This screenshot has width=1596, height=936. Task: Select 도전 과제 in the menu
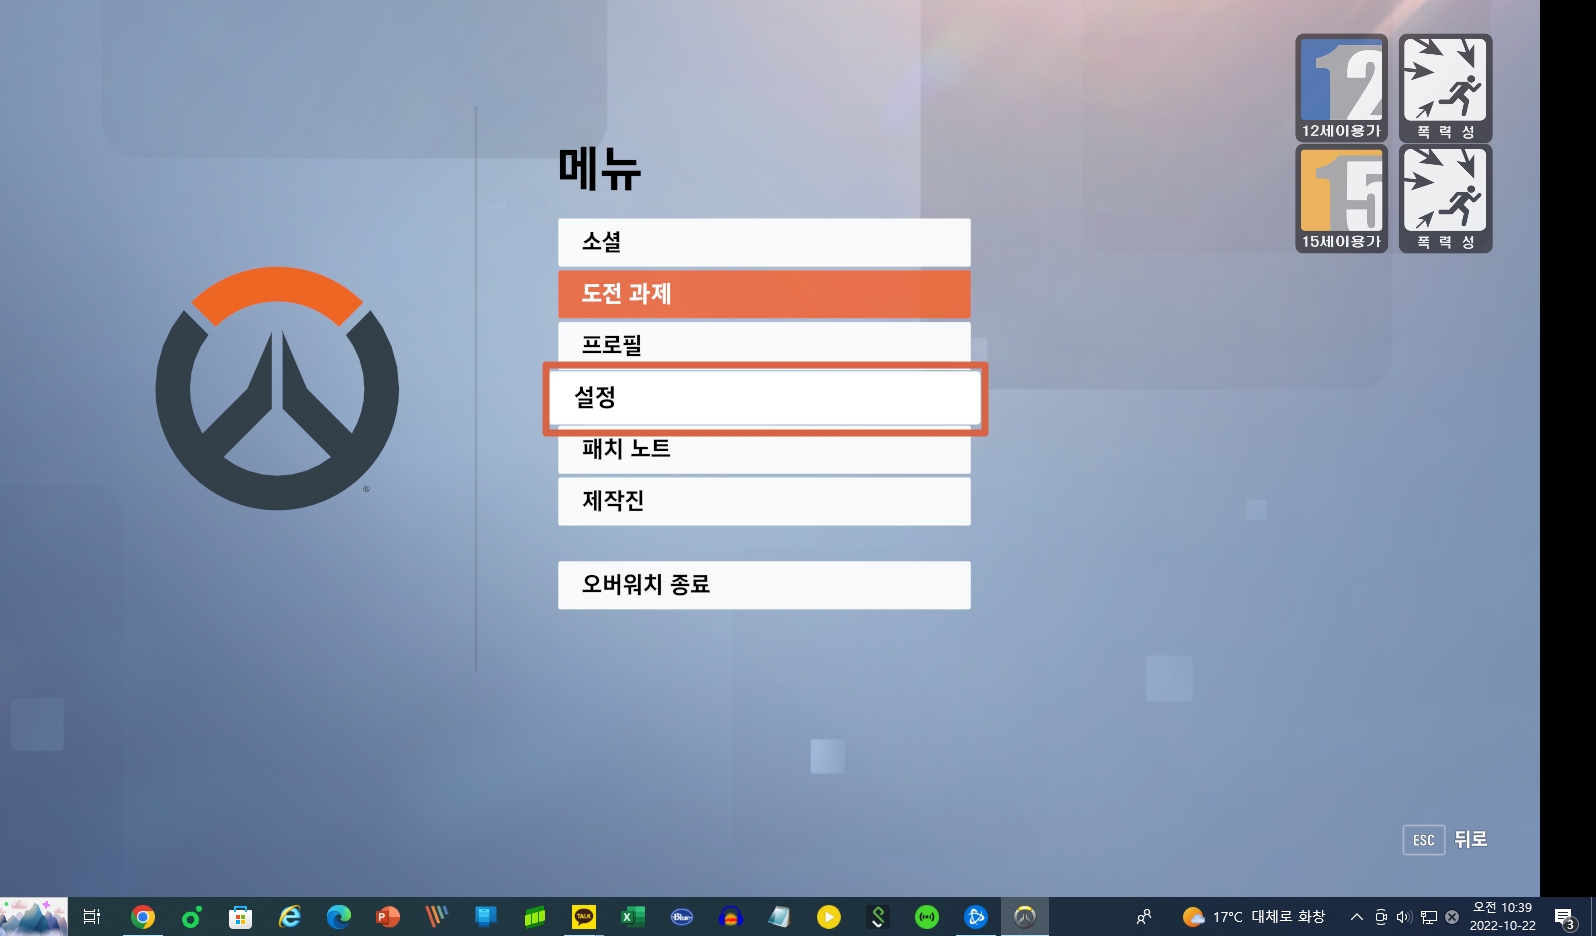(764, 294)
